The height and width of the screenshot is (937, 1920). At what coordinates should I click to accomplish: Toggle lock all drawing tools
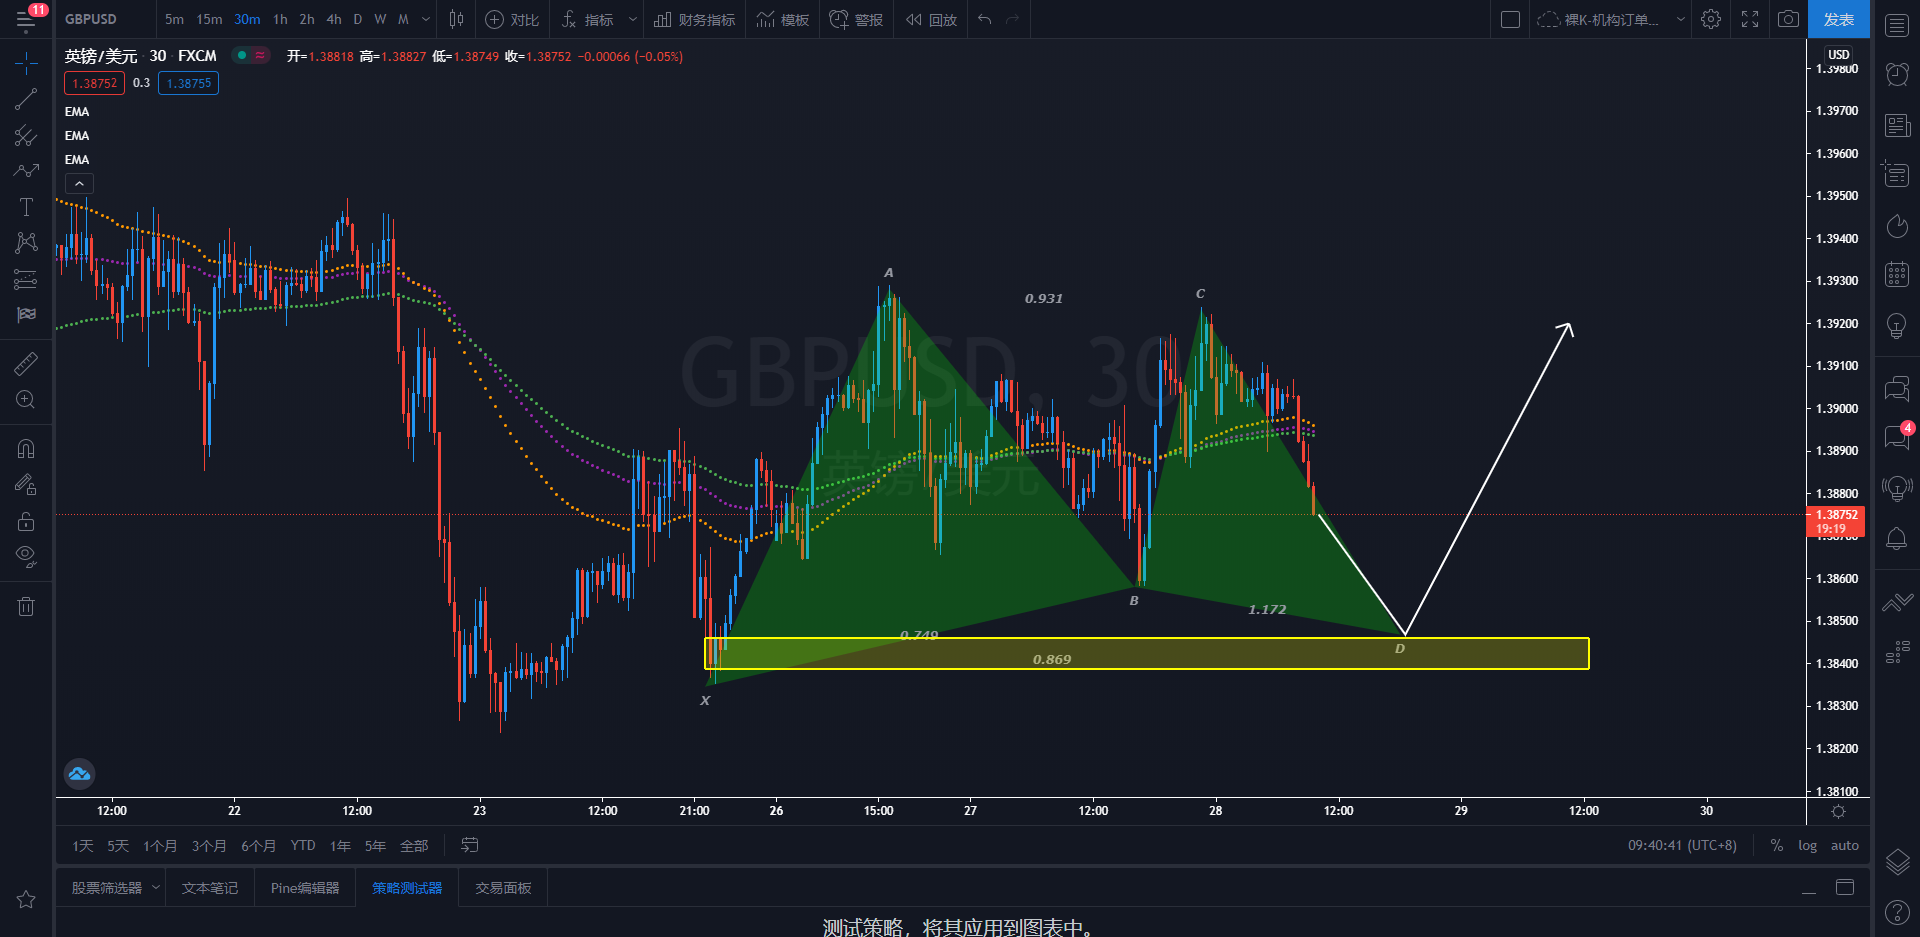26,521
